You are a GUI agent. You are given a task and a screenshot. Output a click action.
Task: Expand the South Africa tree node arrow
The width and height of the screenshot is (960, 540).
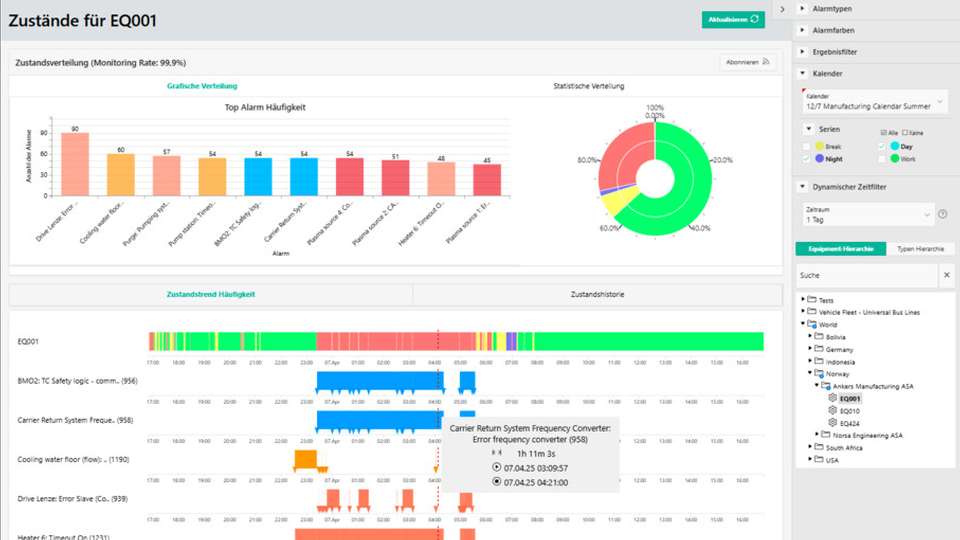pyautogui.click(x=810, y=447)
